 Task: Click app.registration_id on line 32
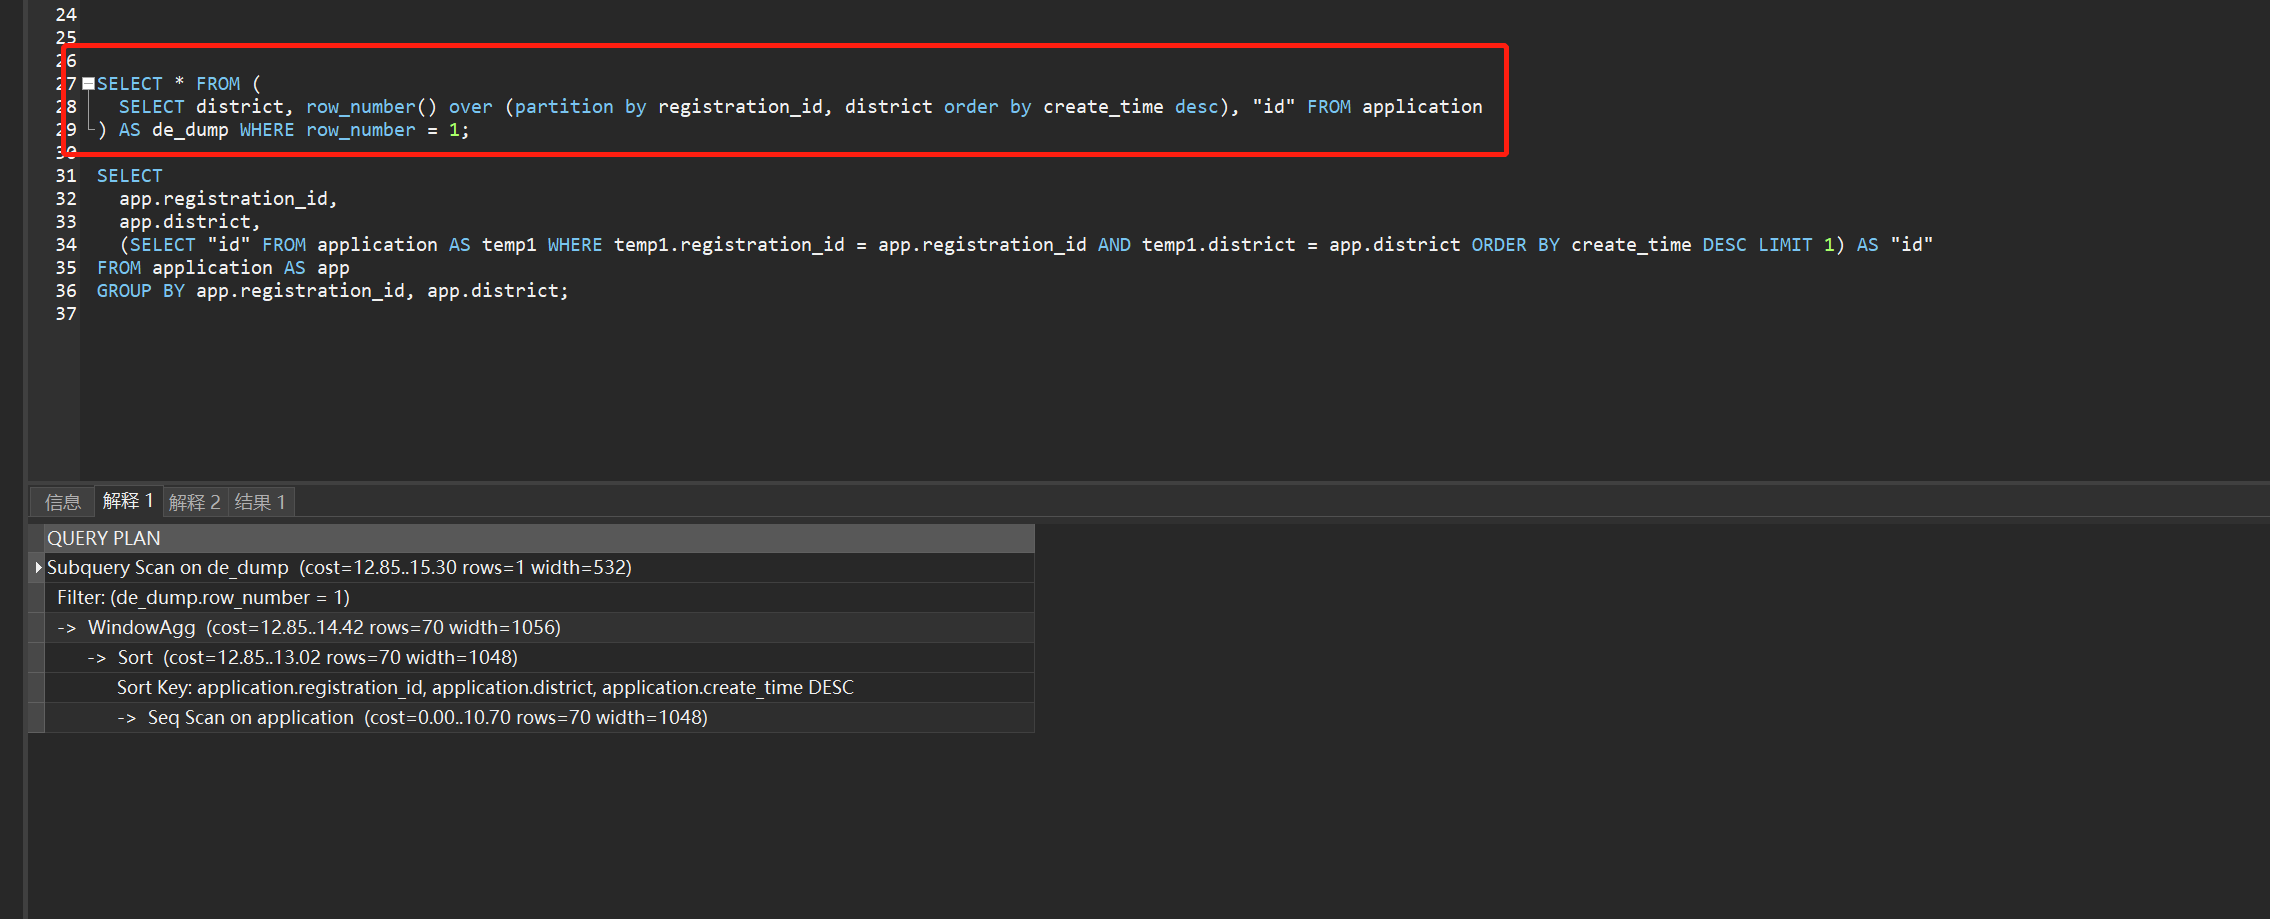(223, 199)
